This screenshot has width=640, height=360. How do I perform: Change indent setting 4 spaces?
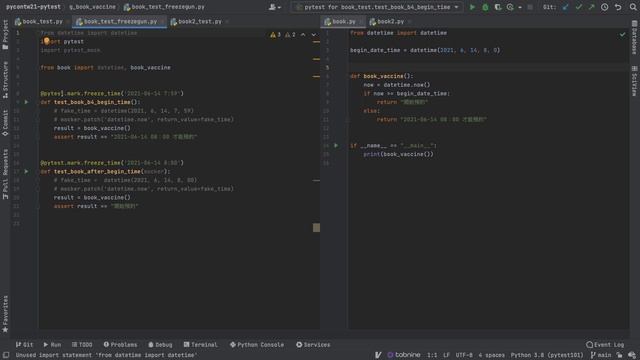pyautogui.click(x=491, y=355)
